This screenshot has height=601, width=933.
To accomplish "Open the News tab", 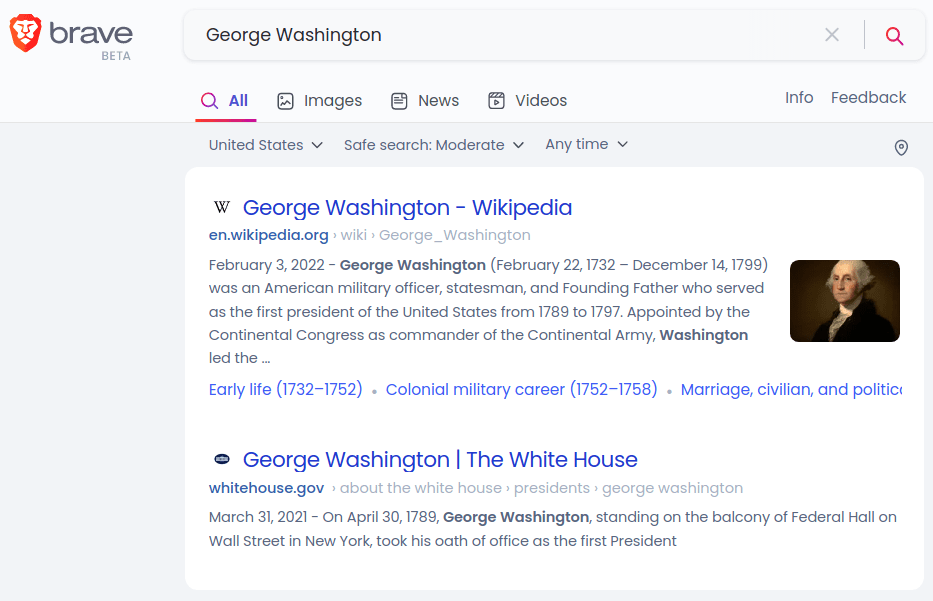I will (x=425, y=101).
